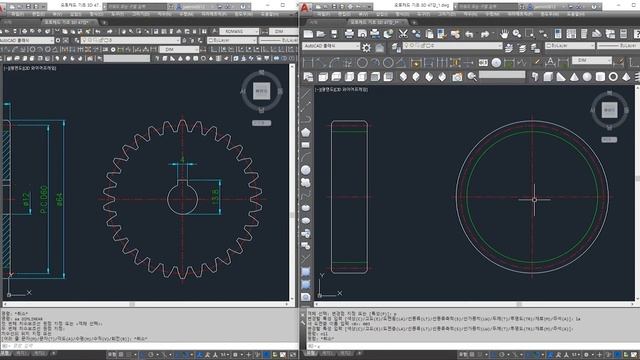Open the layer list dropdown in left window
Image resolution: width=640 pixels, height=360 pixels.
(131, 40)
